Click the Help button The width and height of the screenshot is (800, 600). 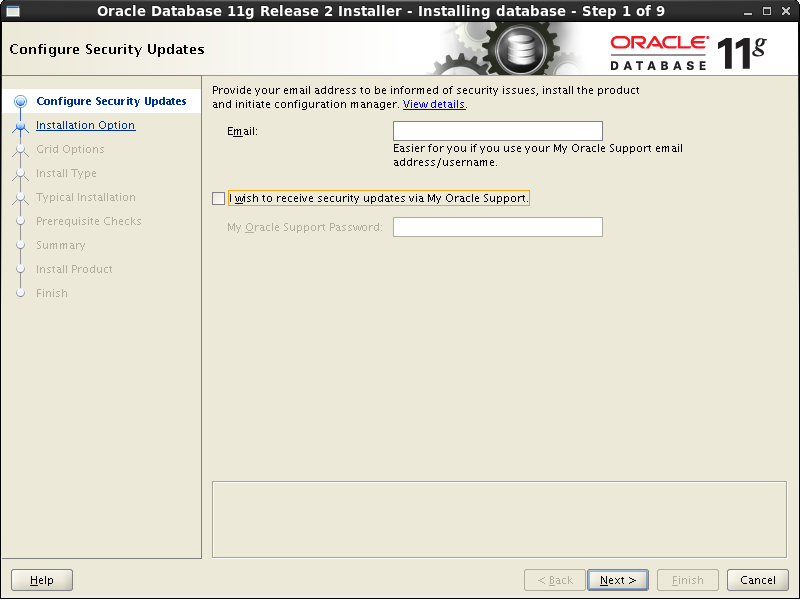[x=41, y=580]
